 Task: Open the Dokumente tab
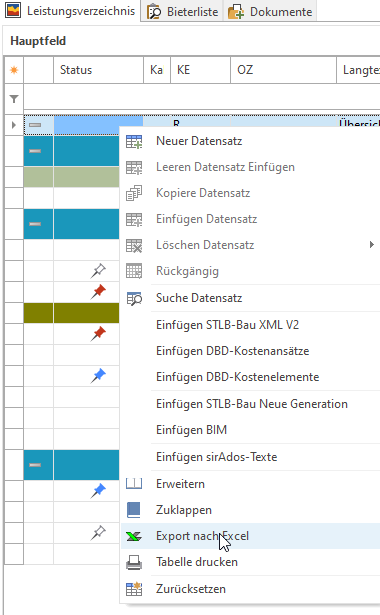coord(270,12)
